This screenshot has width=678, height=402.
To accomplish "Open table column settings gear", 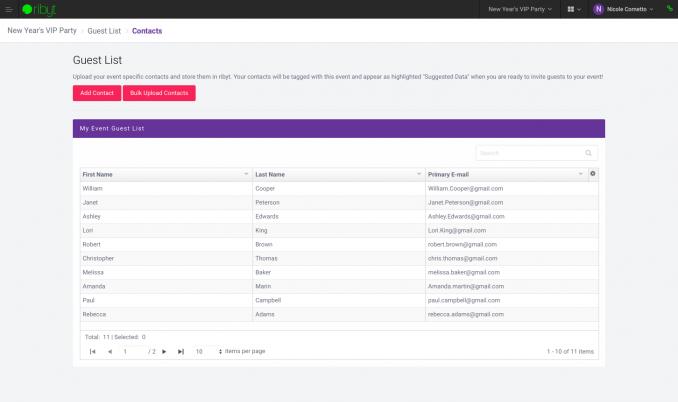I will [x=593, y=174].
